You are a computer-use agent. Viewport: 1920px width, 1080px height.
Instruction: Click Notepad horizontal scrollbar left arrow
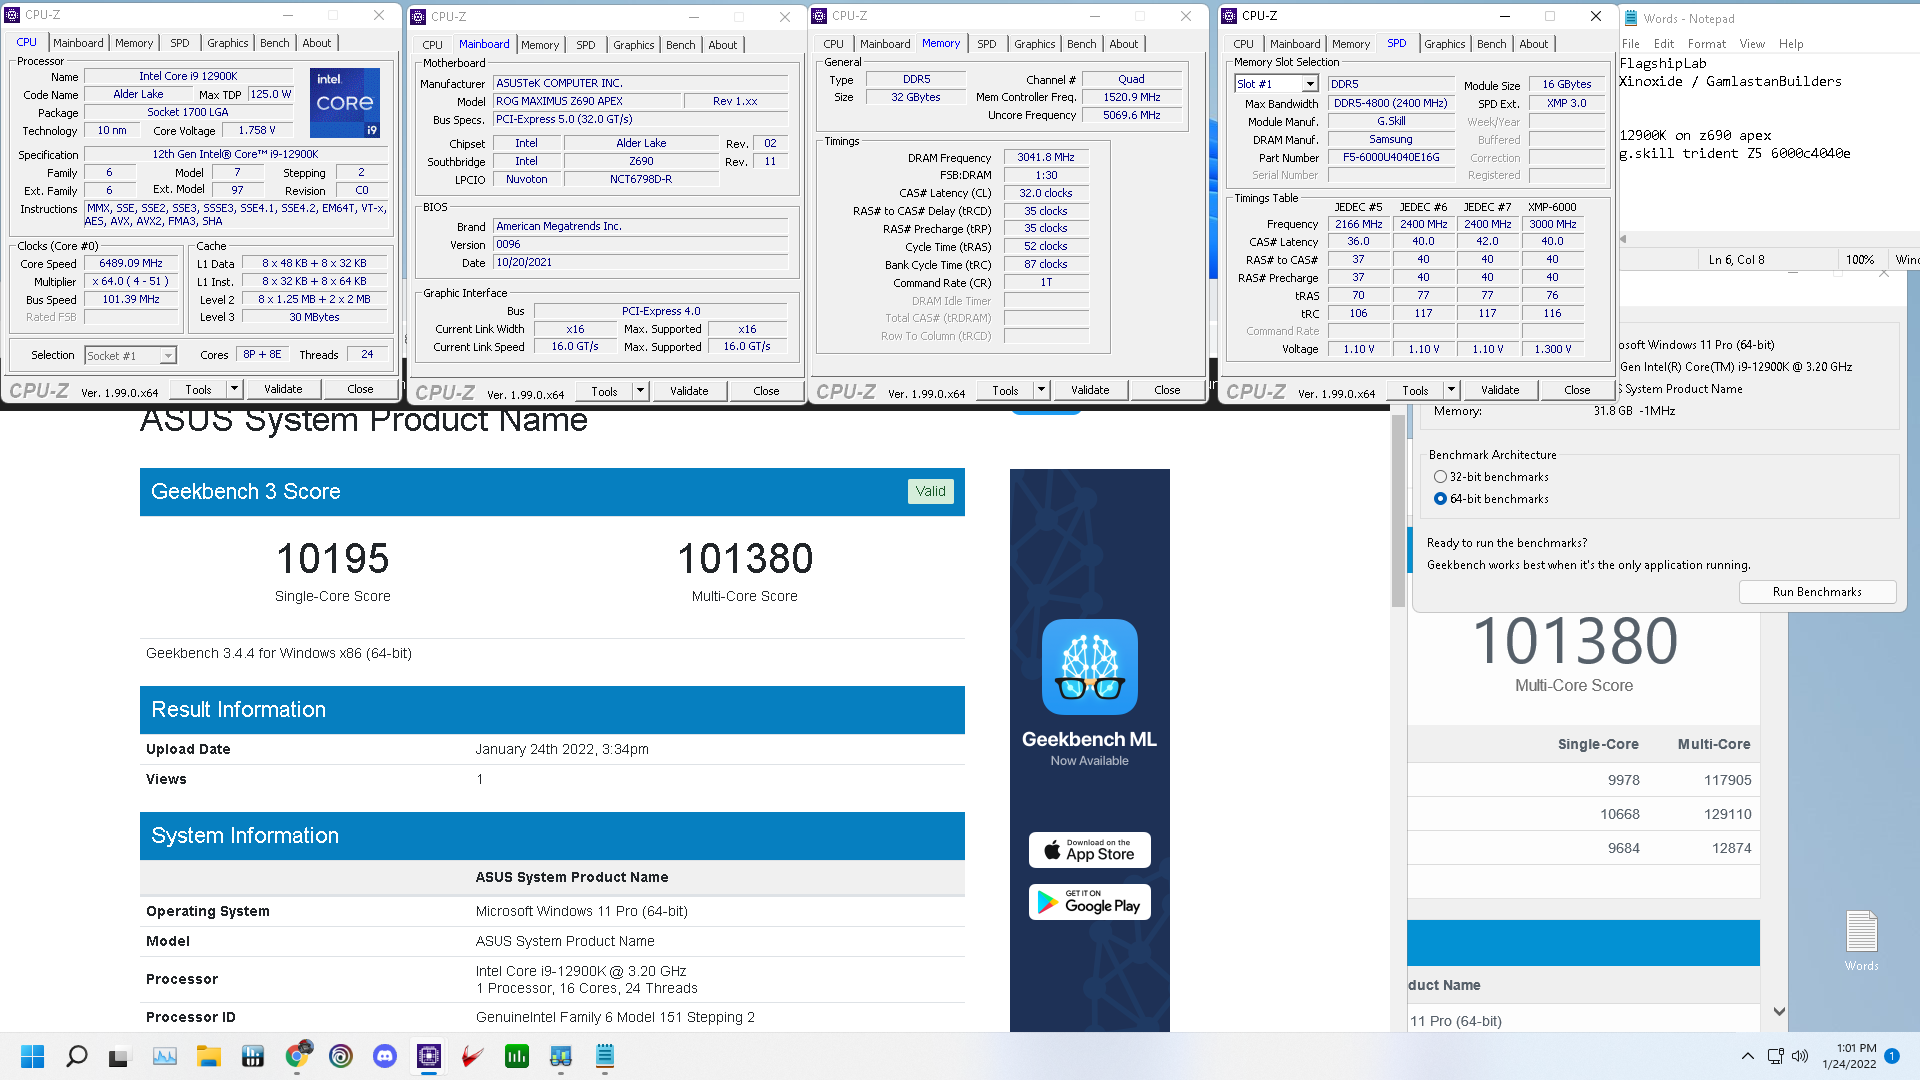tap(1623, 239)
